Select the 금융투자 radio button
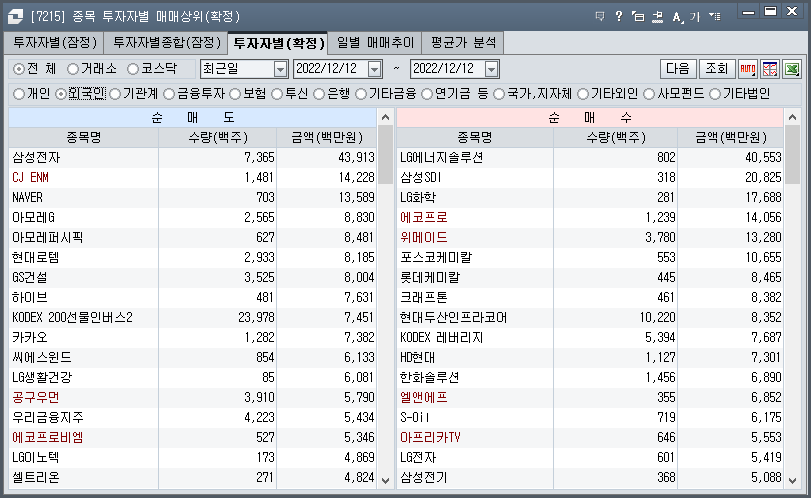Screen dimensions: 811x498 [x=169, y=94]
